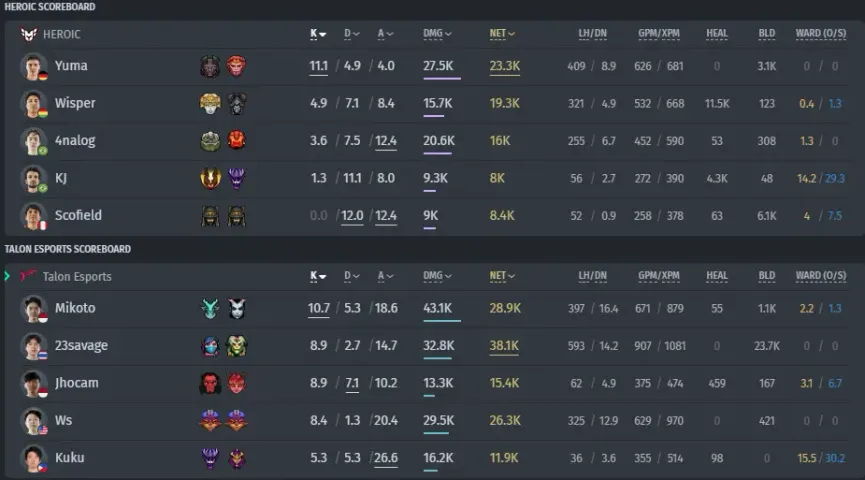Open player 23savage's name link
This screenshot has height=480, width=865.
click(81, 345)
